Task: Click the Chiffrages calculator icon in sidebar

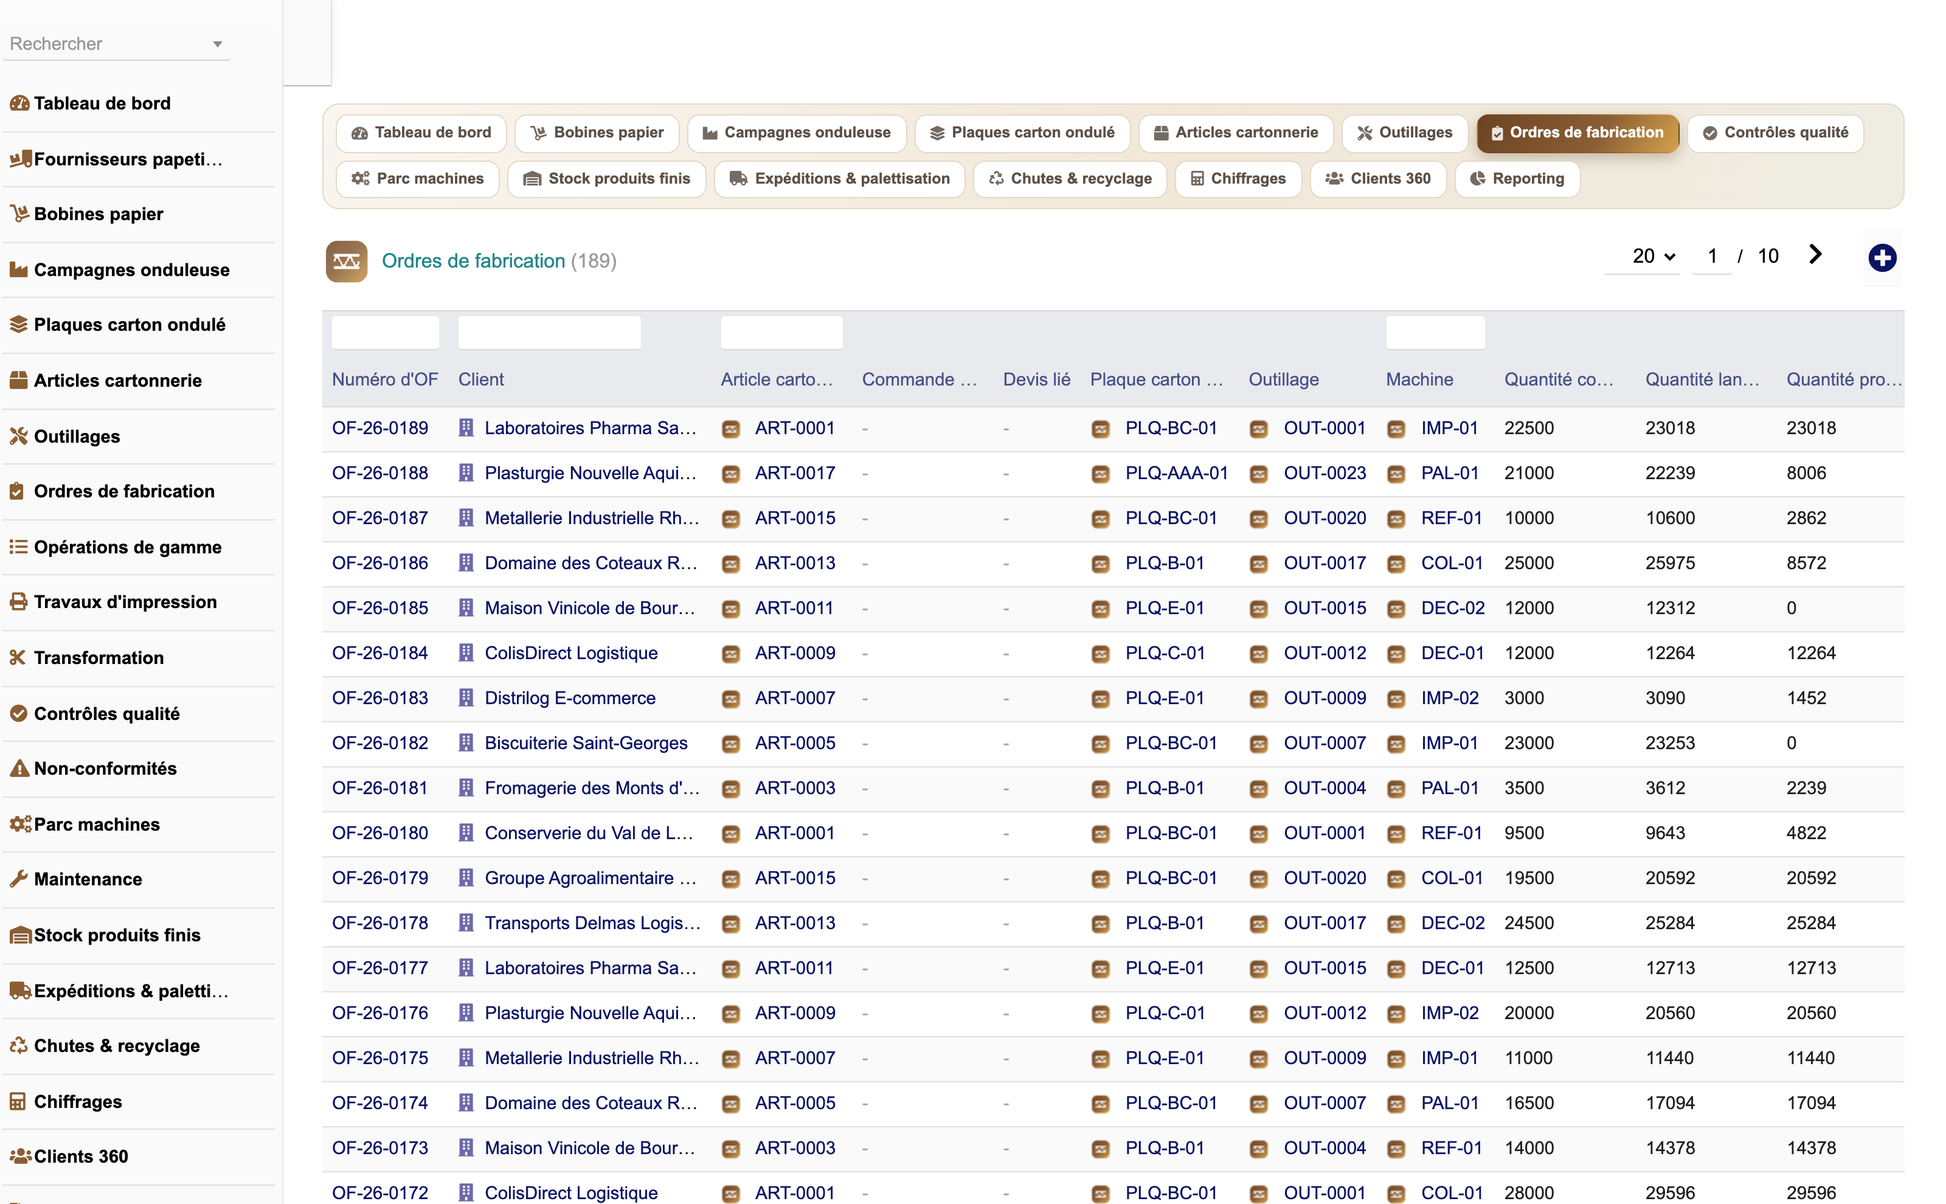Action: (x=18, y=1101)
